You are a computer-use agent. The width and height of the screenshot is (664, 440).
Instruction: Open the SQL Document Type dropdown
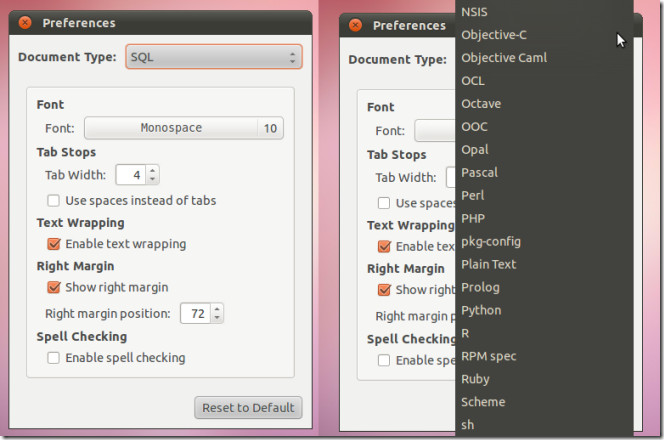214,57
